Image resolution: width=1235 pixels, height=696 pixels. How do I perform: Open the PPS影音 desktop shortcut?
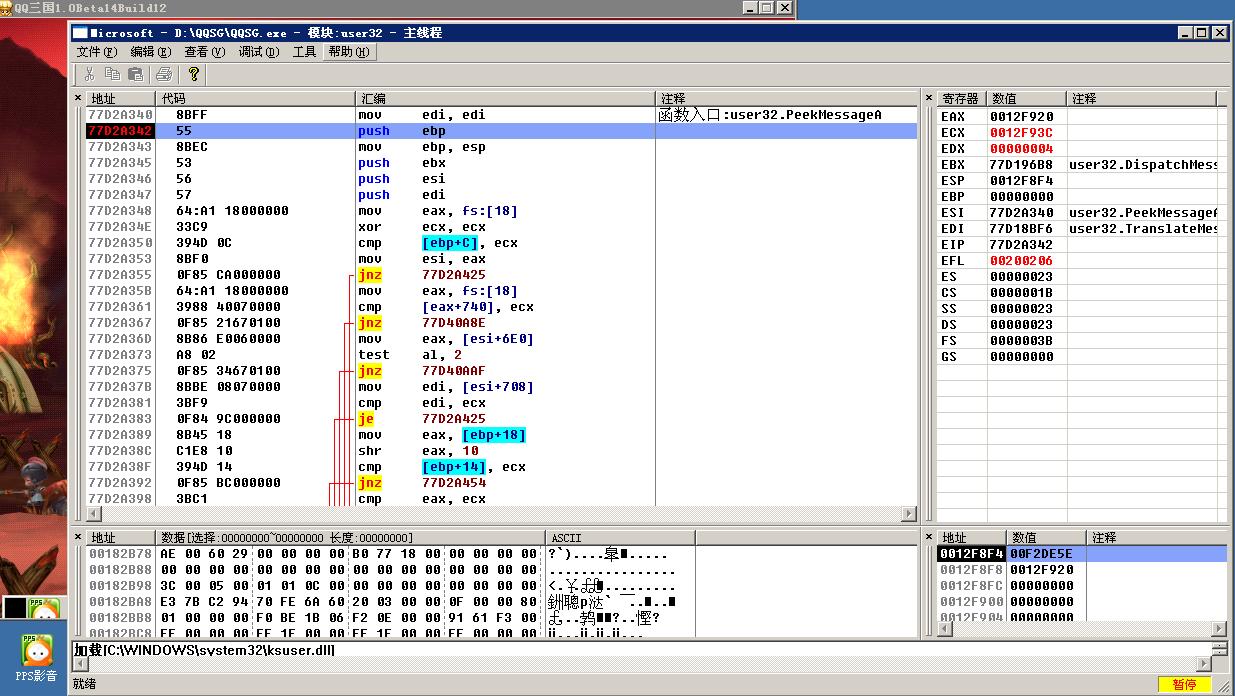[x=36, y=656]
